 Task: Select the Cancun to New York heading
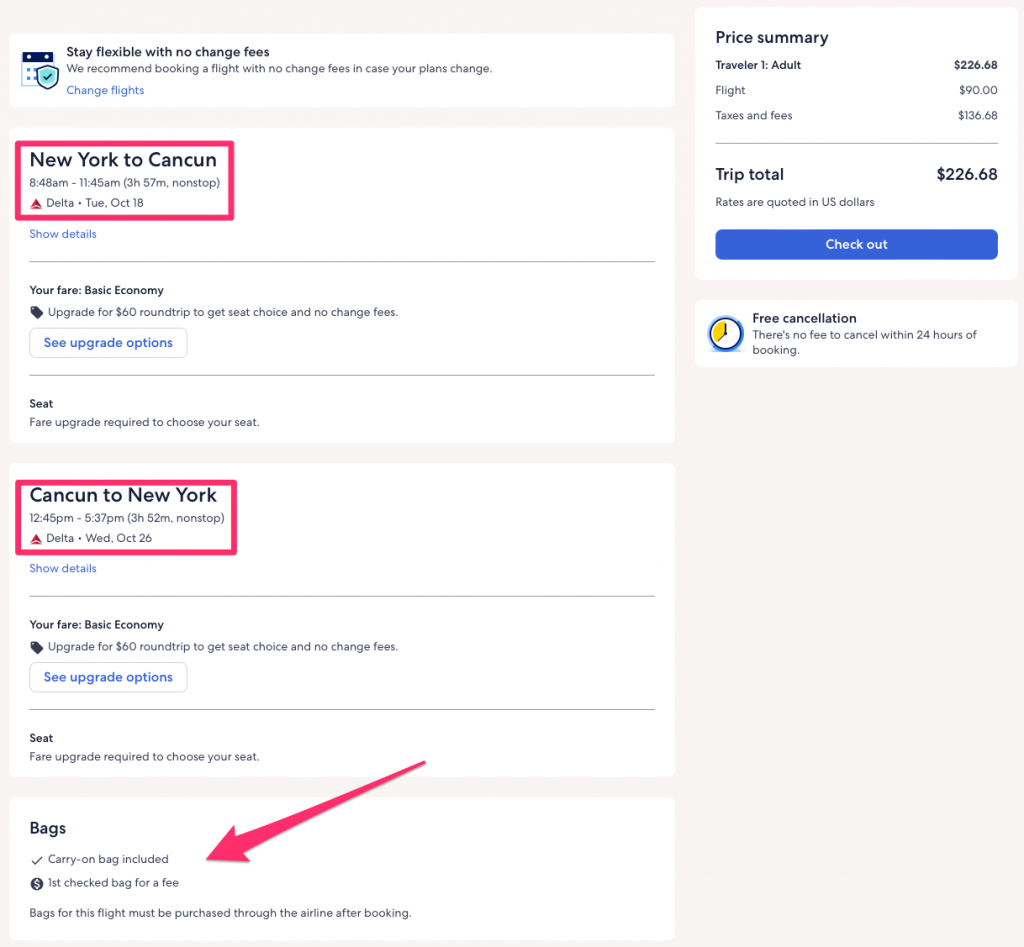click(123, 495)
